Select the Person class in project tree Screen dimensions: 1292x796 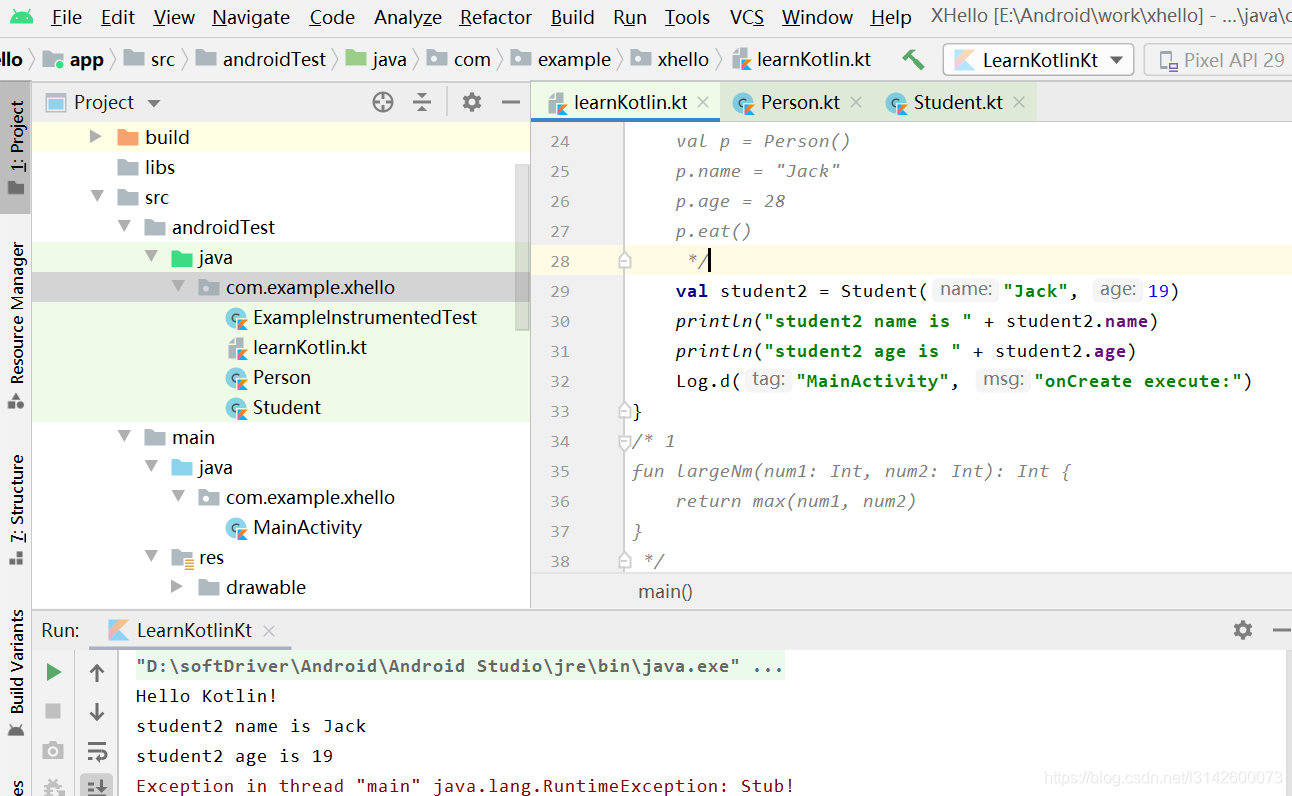pyautogui.click(x=281, y=377)
